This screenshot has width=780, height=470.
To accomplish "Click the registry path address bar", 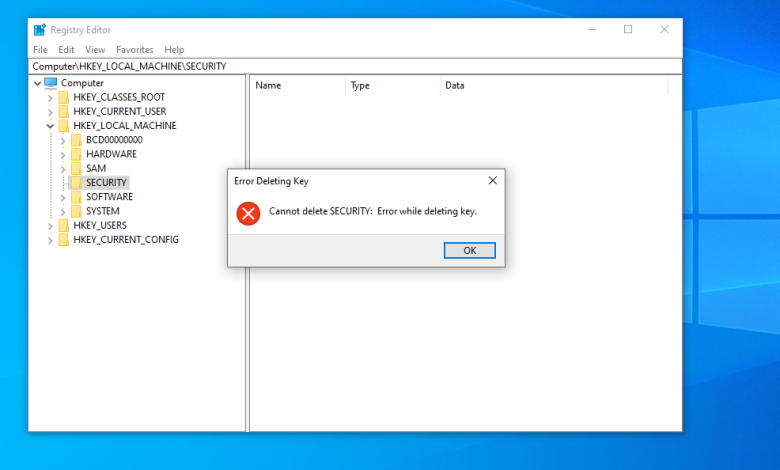I will [x=355, y=66].
